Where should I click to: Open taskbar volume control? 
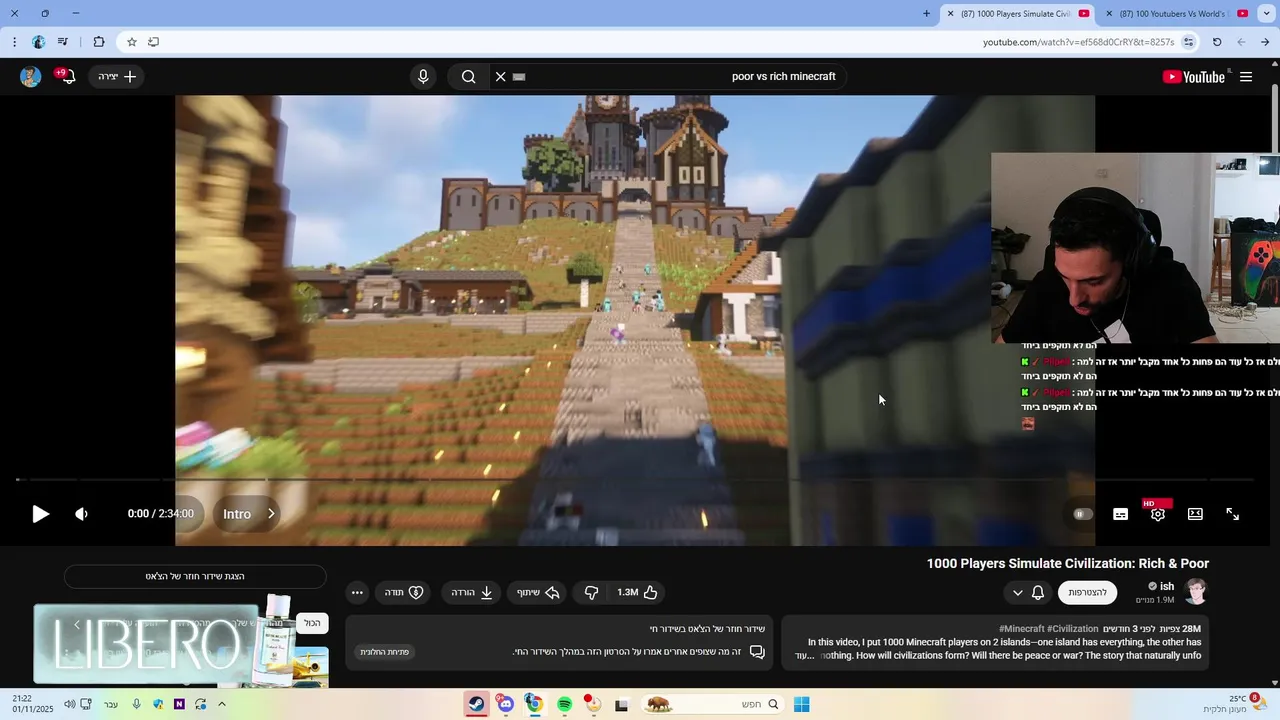[69, 704]
